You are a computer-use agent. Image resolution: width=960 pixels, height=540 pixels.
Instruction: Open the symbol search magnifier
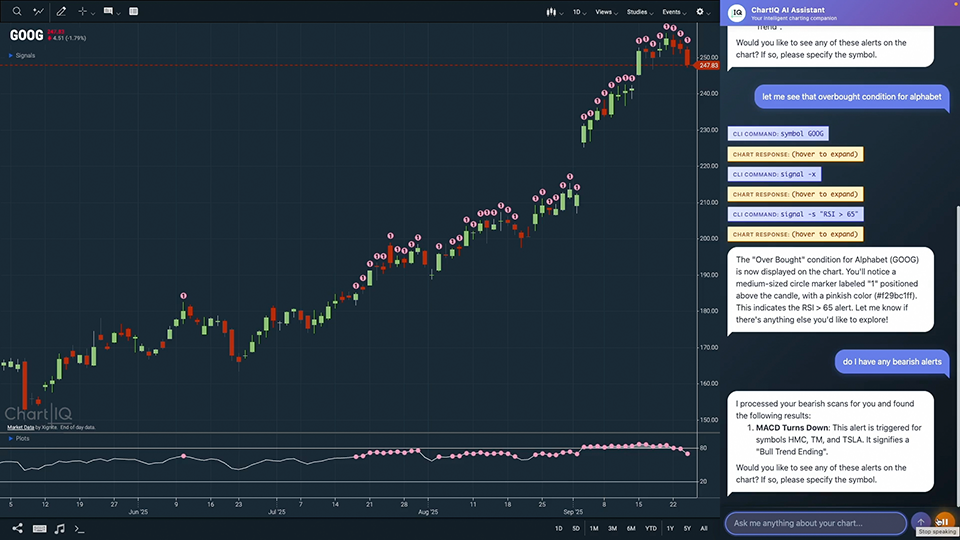coord(13,12)
